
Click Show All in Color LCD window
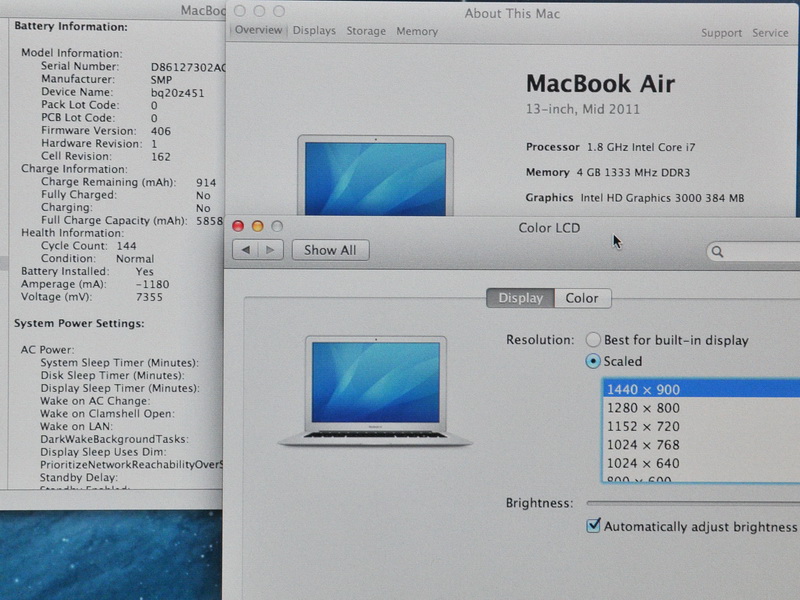tap(330, 250)
